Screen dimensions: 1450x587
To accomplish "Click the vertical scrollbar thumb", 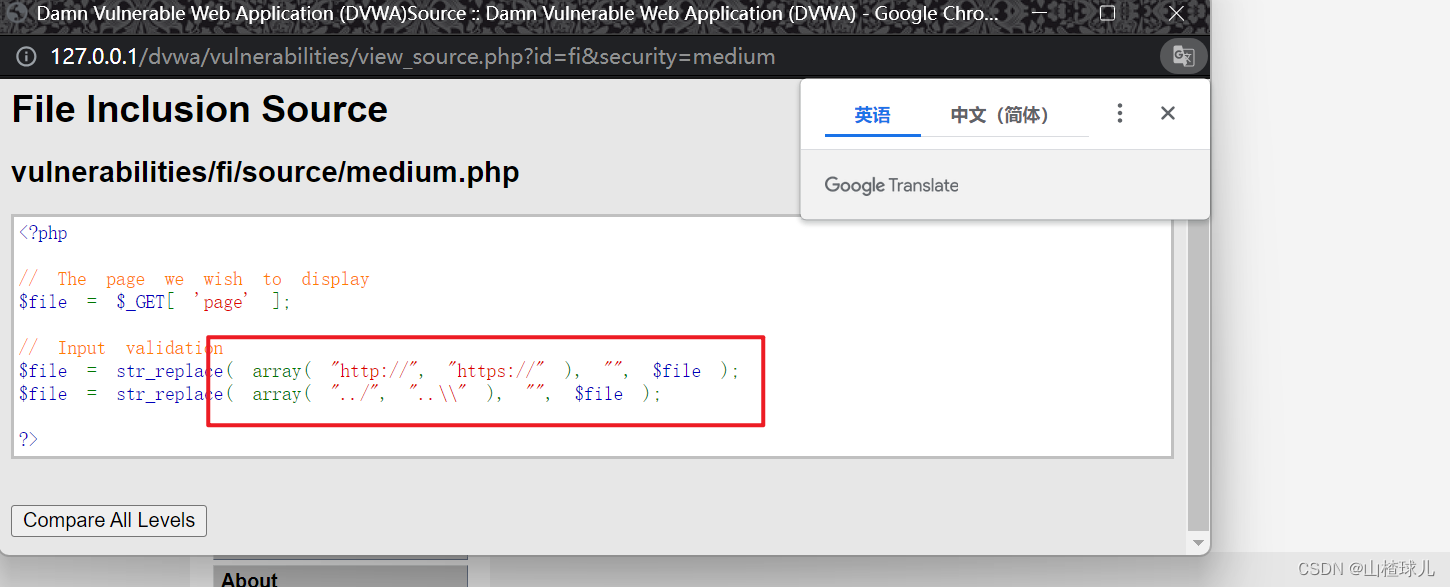I will point(1198,375).
